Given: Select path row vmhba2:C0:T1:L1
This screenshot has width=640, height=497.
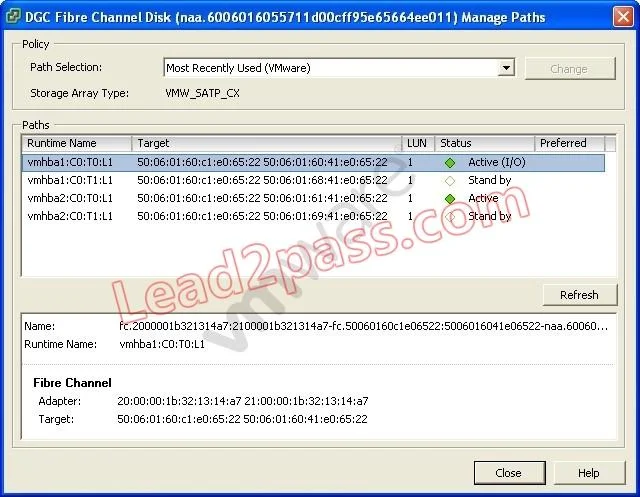Looking at the screenshot, I should click(313, 216).
